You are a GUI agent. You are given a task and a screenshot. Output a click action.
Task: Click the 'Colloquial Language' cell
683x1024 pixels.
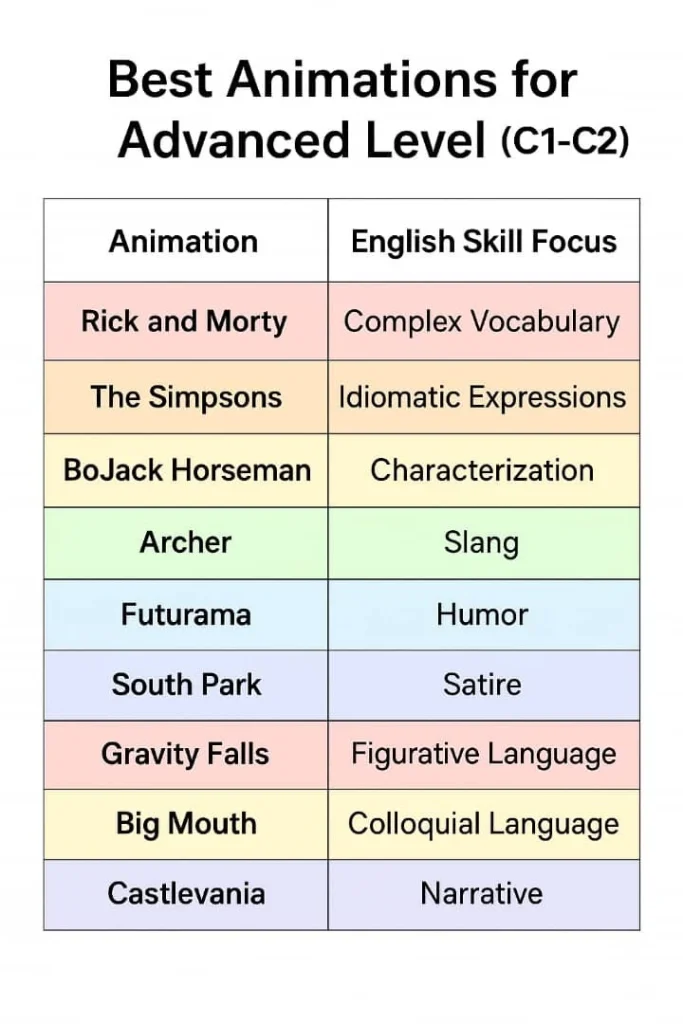tap(484, 824)
